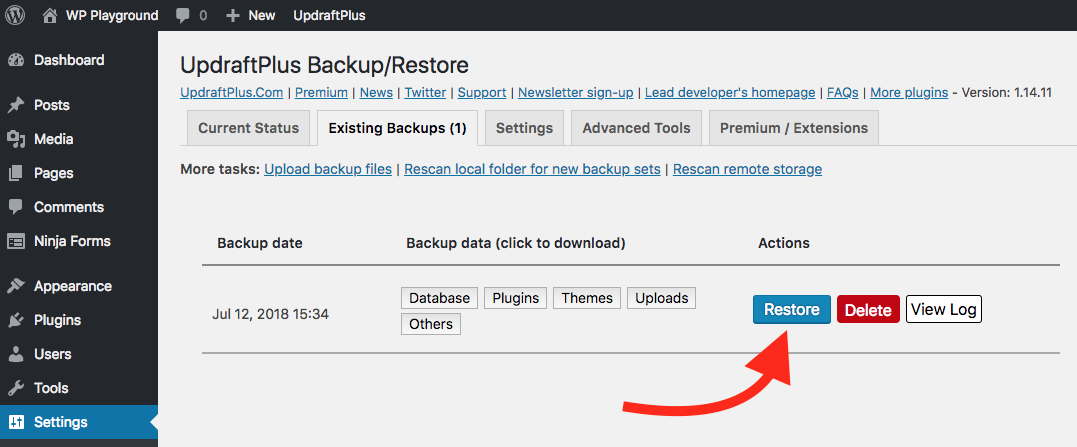Open Plugins in the sidebar menu
Viewport: 1077px width, 447px height.
click(x=57, y=320)
